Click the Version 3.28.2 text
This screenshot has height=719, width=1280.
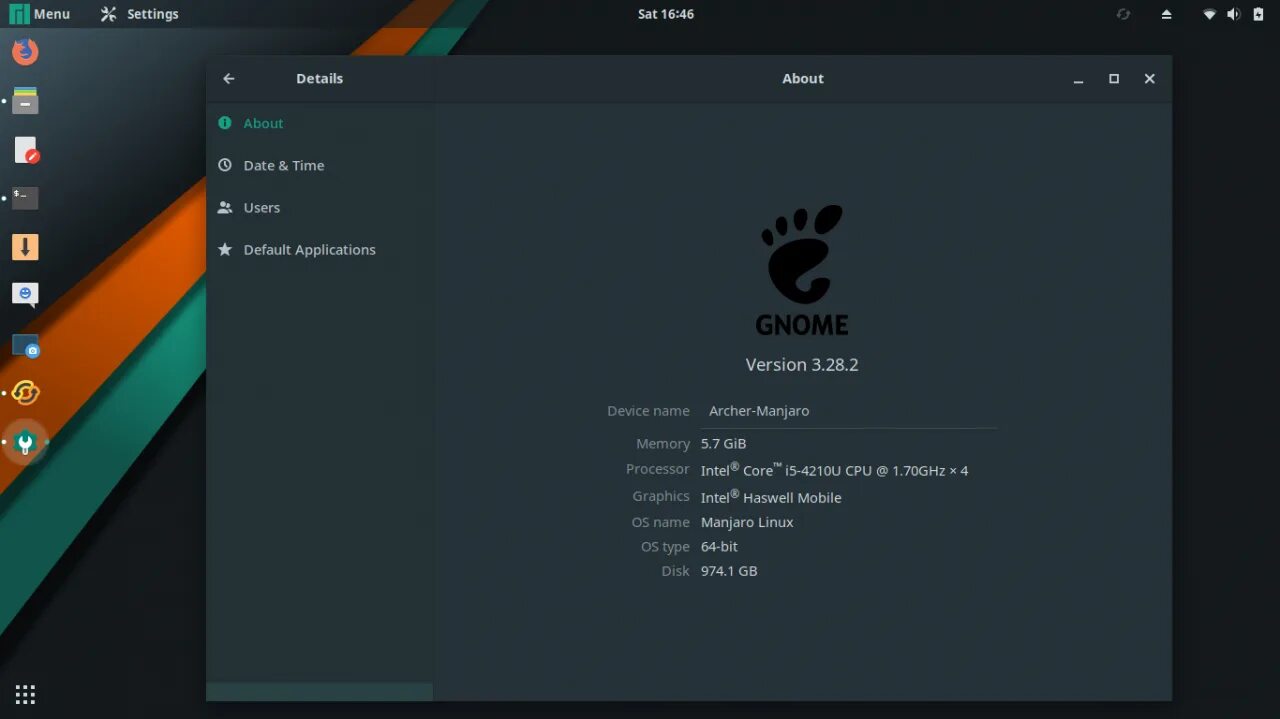pyautogui.click(x=802, y=365)
